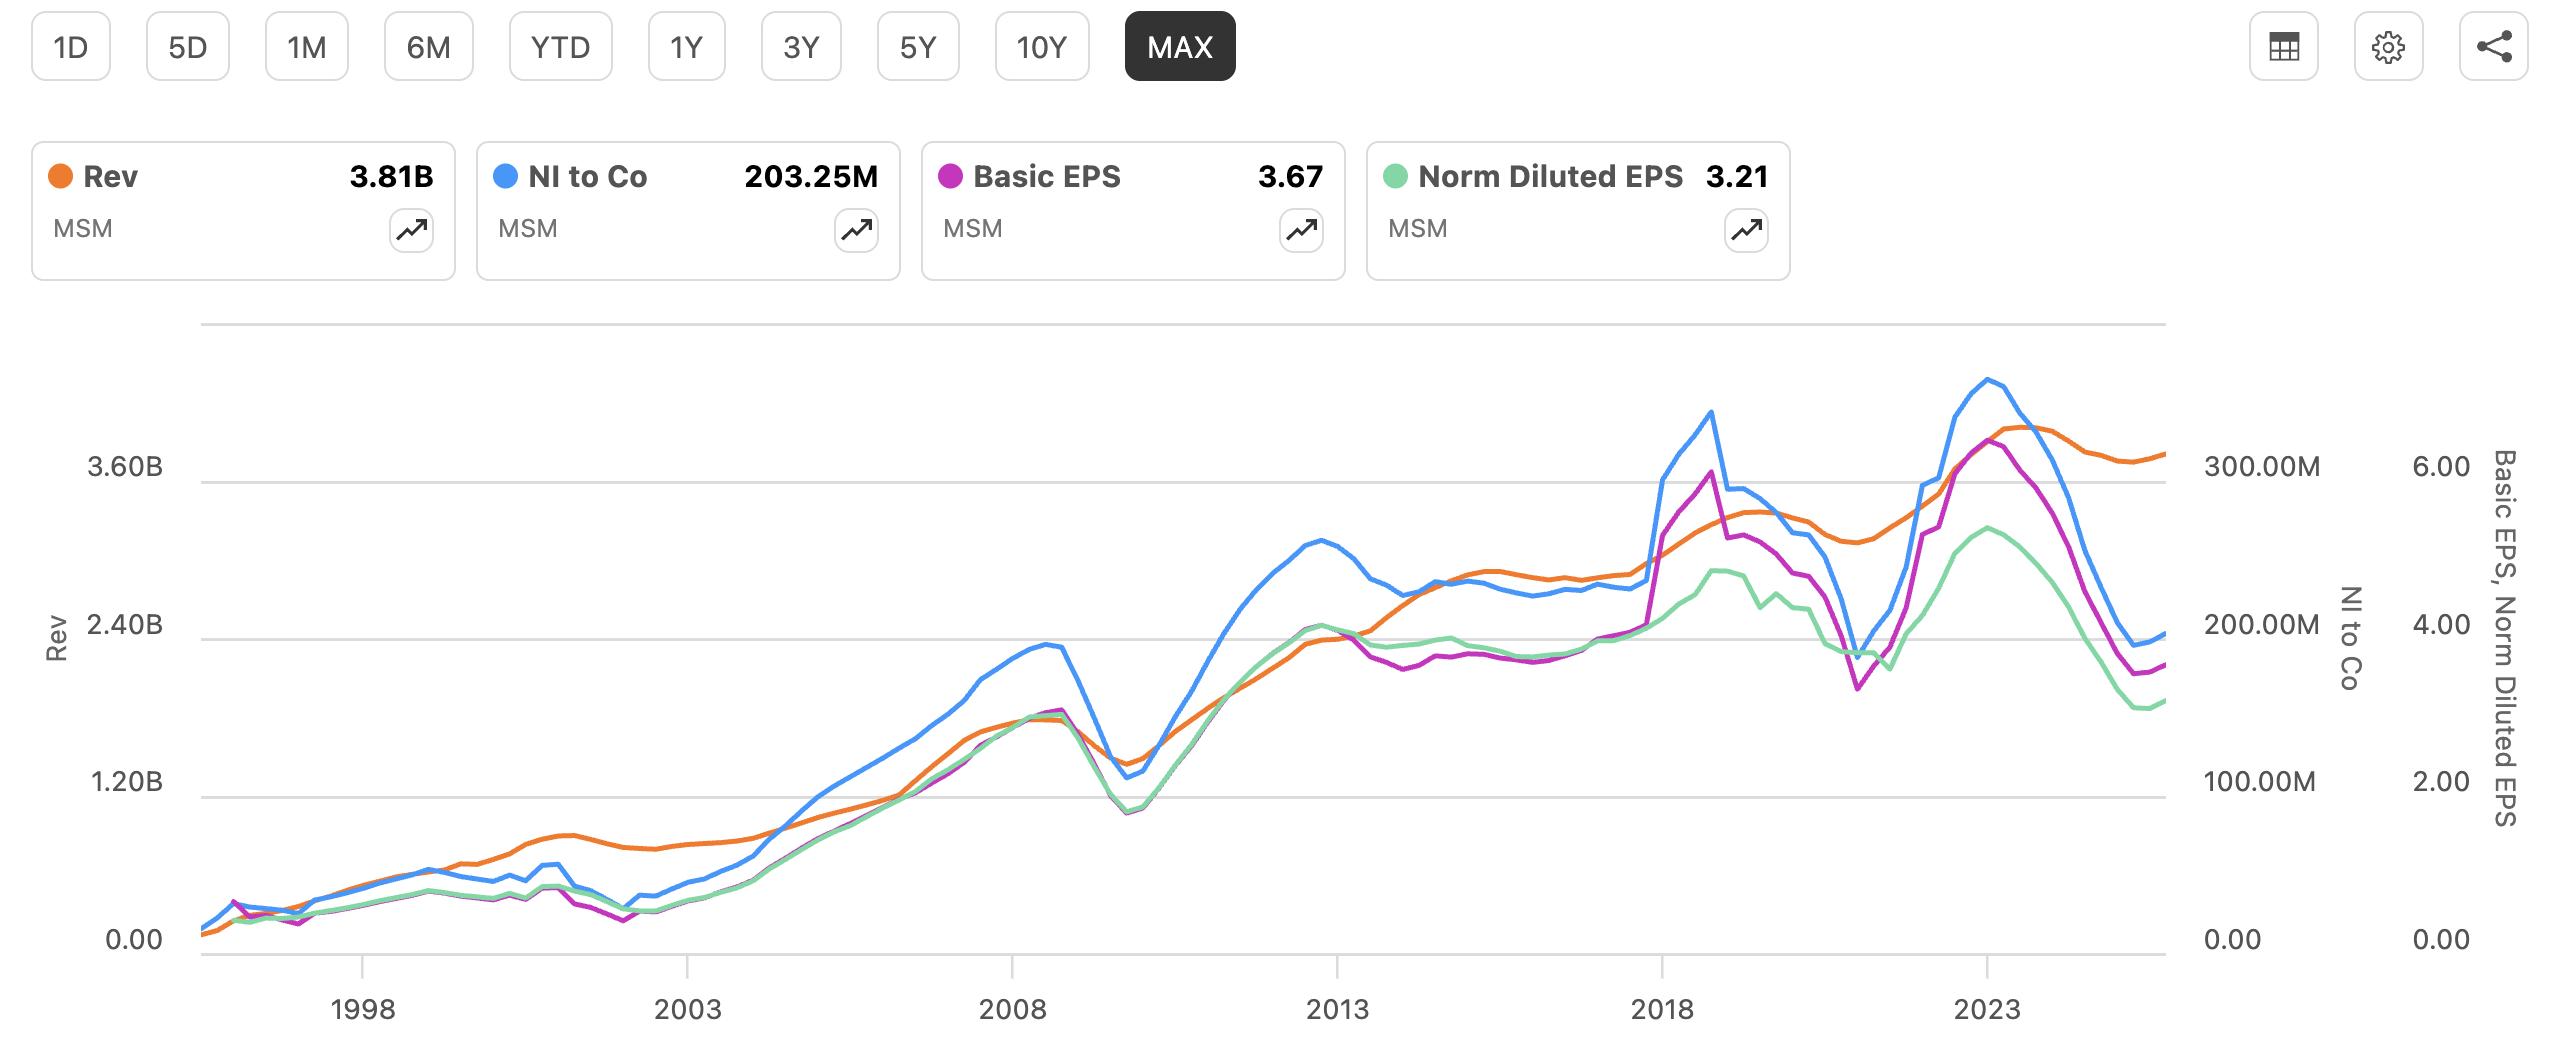The width and height of the screenshot is (2568, 1062).
Task: Click the Norm Diluted EPS metric label
Action: 1550,177
